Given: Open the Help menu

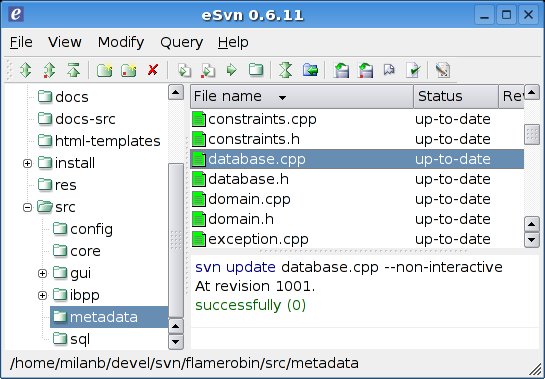Looking at the screenshot, I should 233,42.
